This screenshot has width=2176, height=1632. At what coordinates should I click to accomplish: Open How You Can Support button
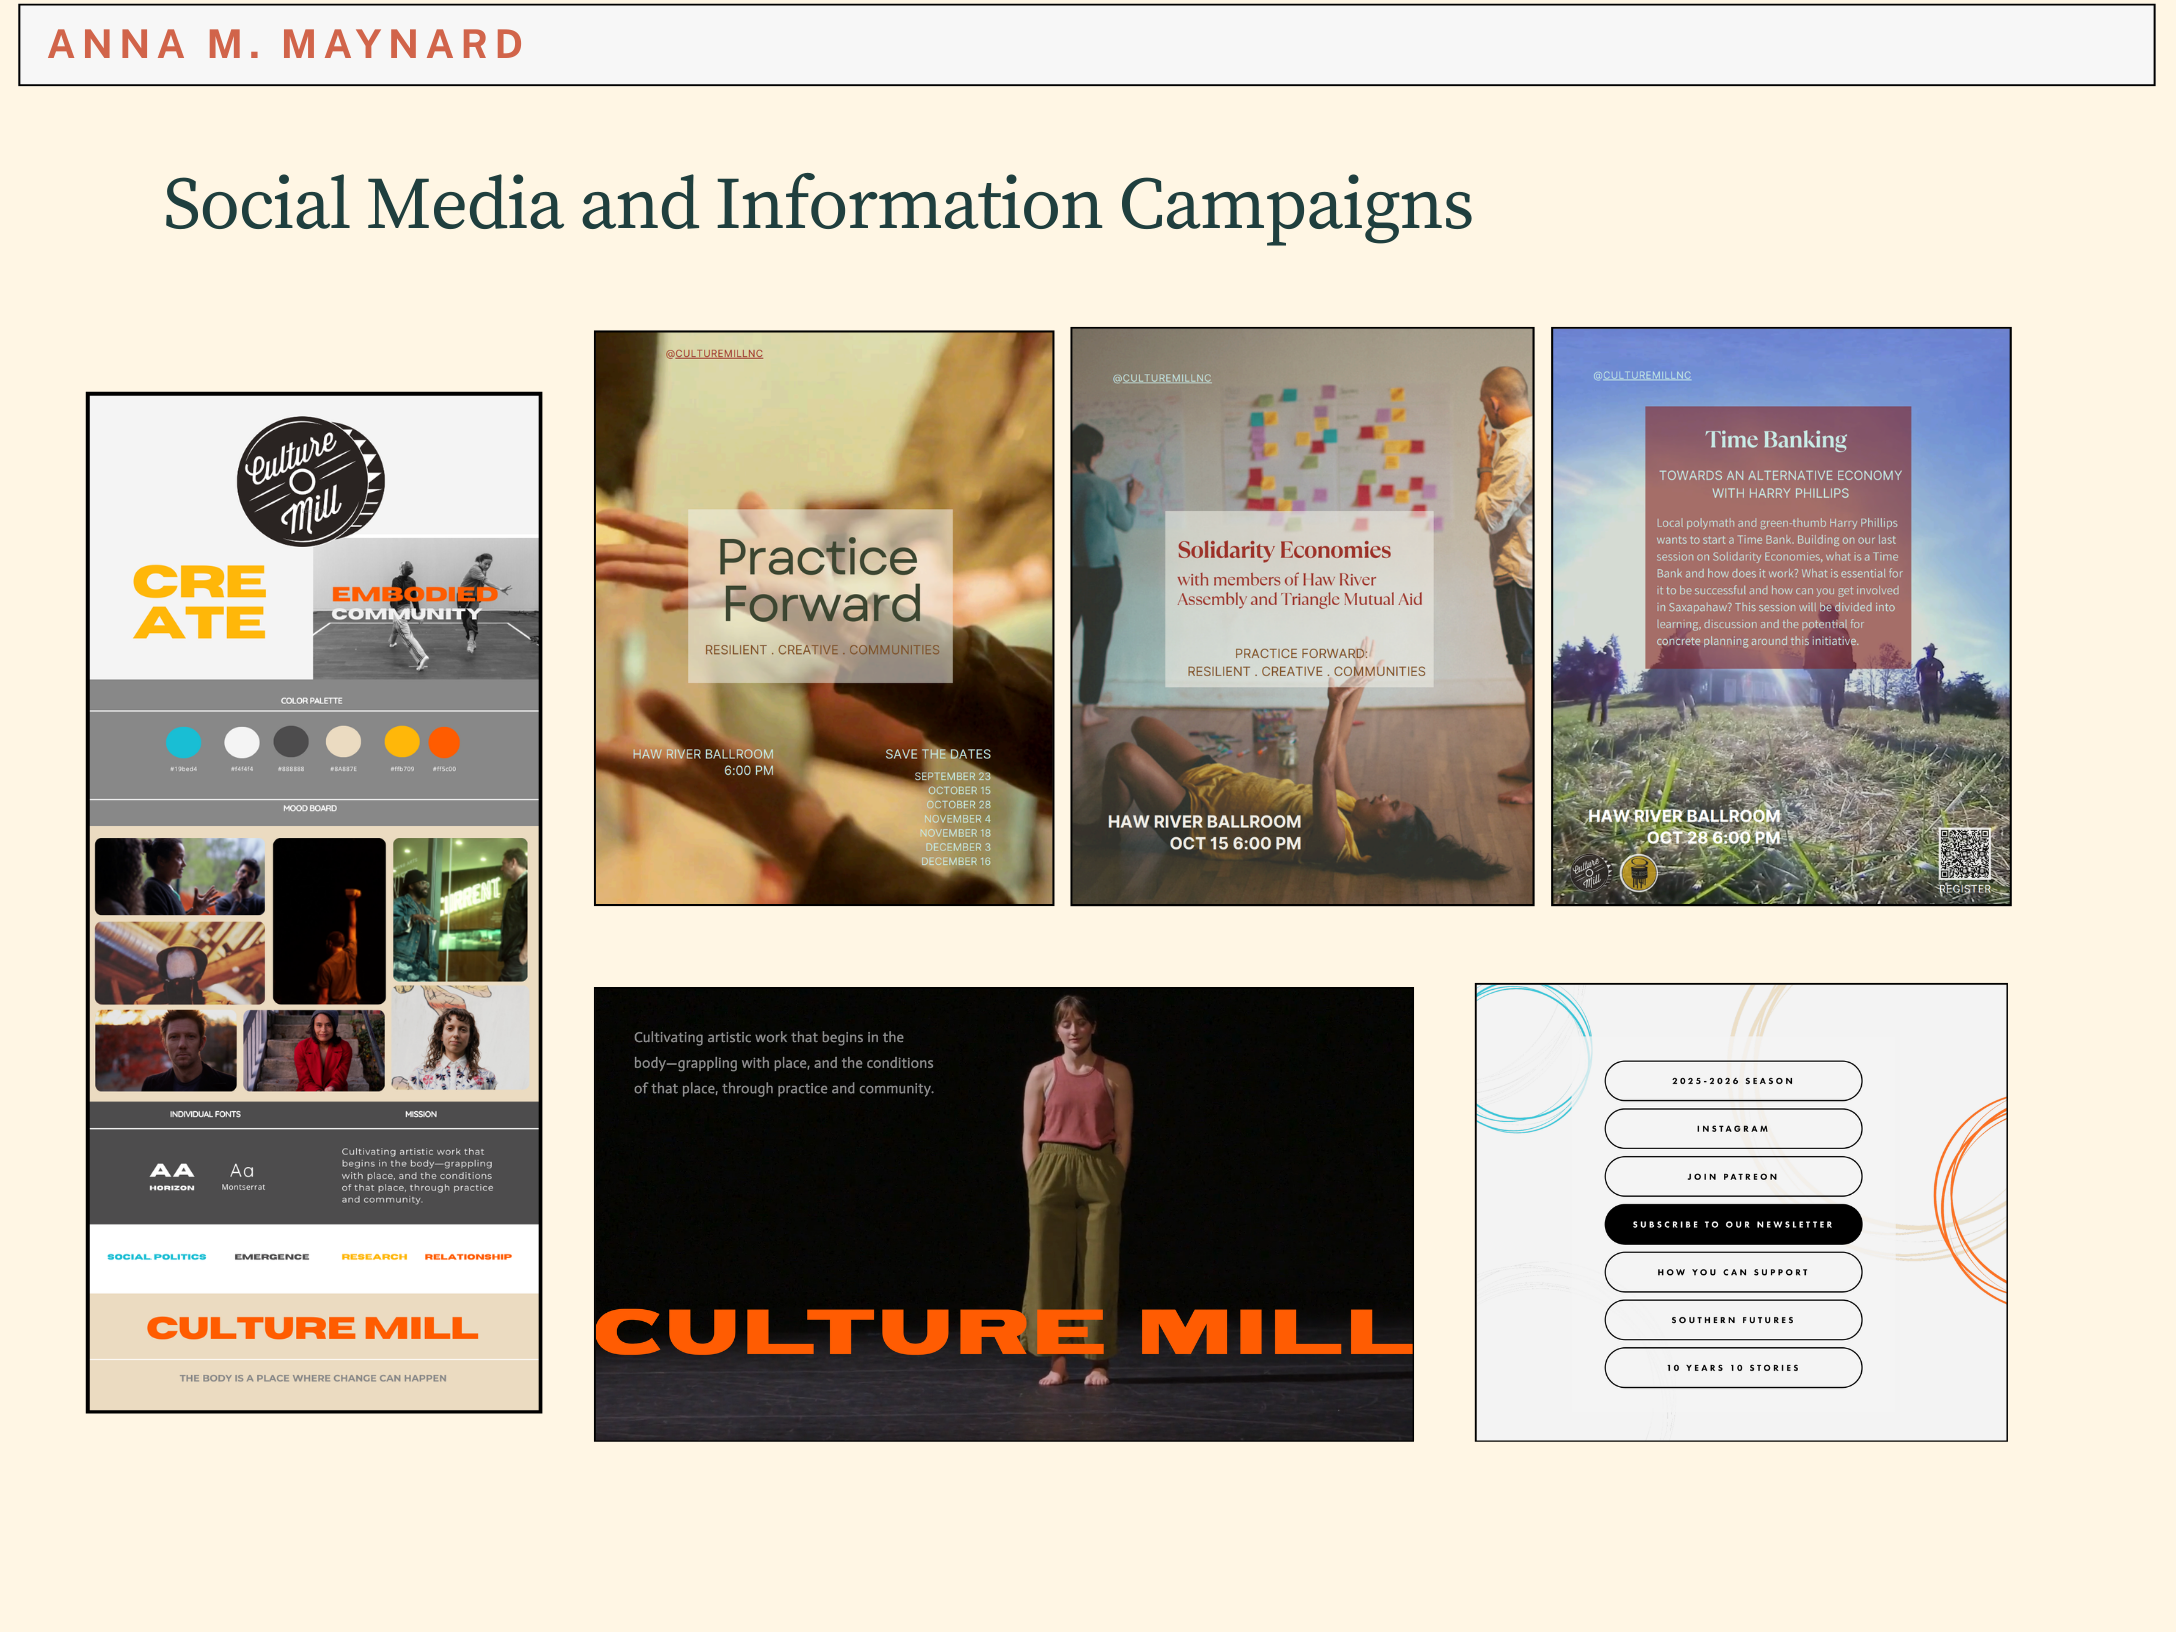(1732, 1272)
